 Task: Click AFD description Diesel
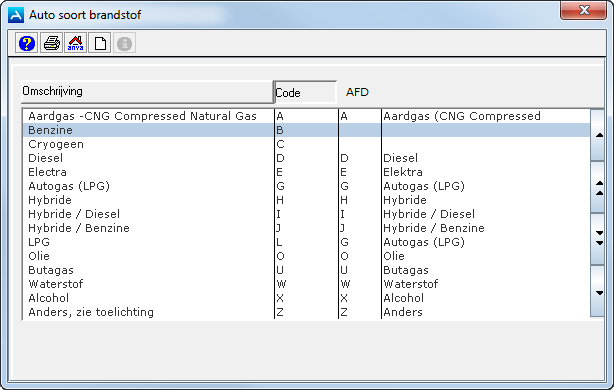pos(401,158)
